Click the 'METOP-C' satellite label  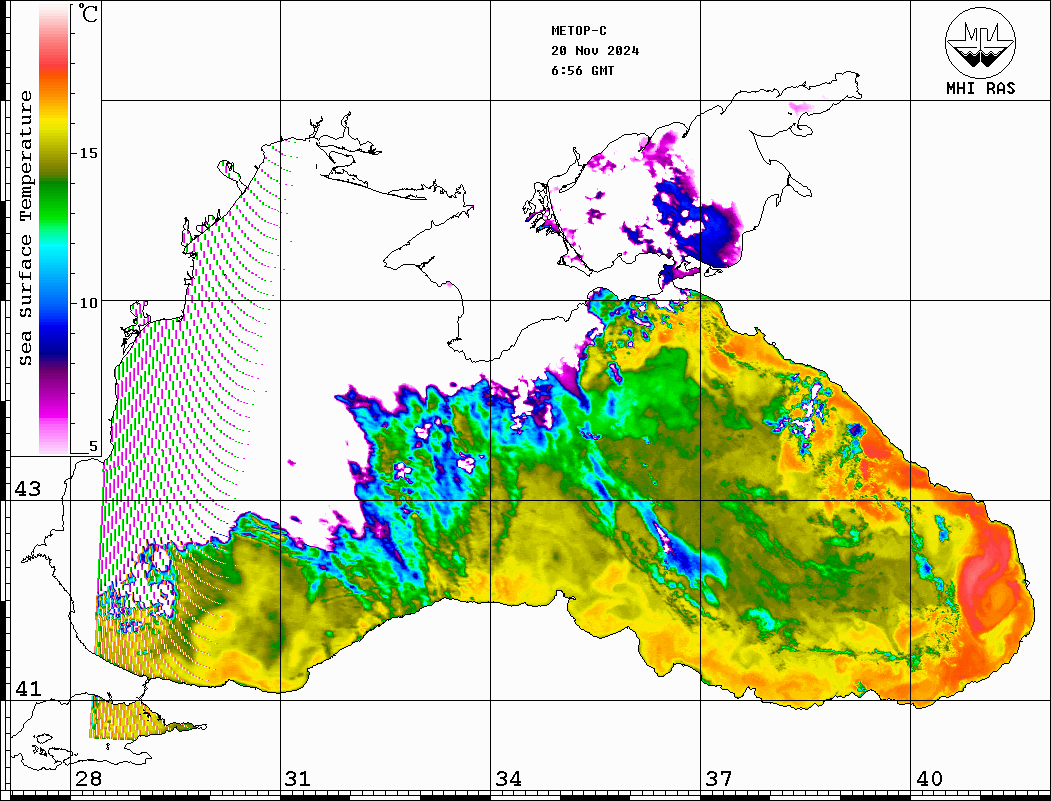578,31
